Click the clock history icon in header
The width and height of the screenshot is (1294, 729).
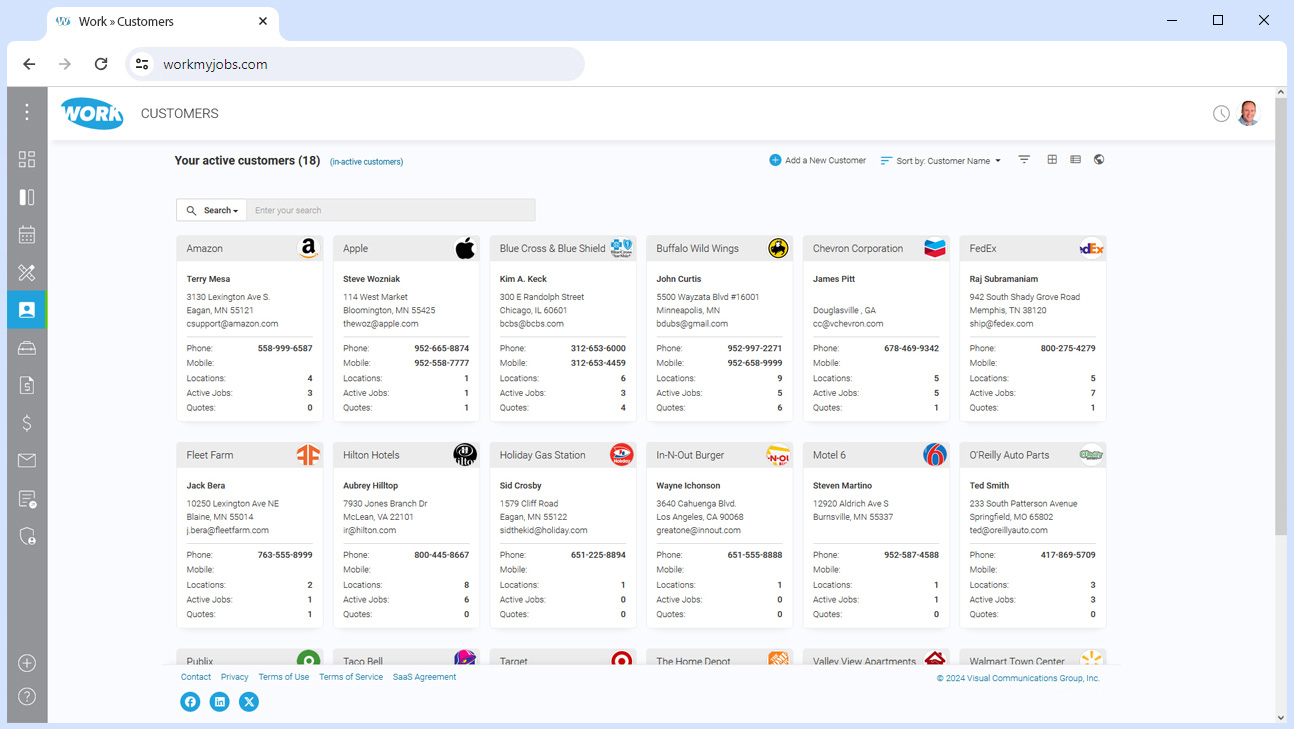tap(1221, 114)
